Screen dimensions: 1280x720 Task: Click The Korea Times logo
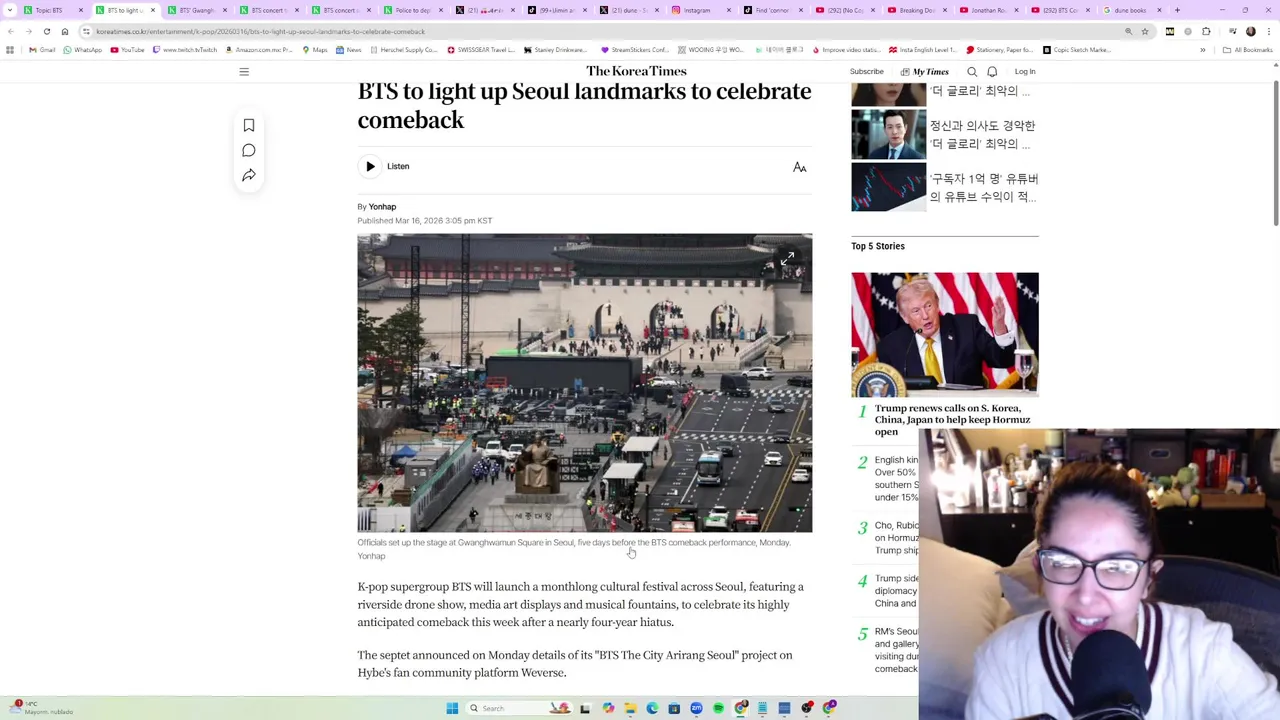[636, 71]
